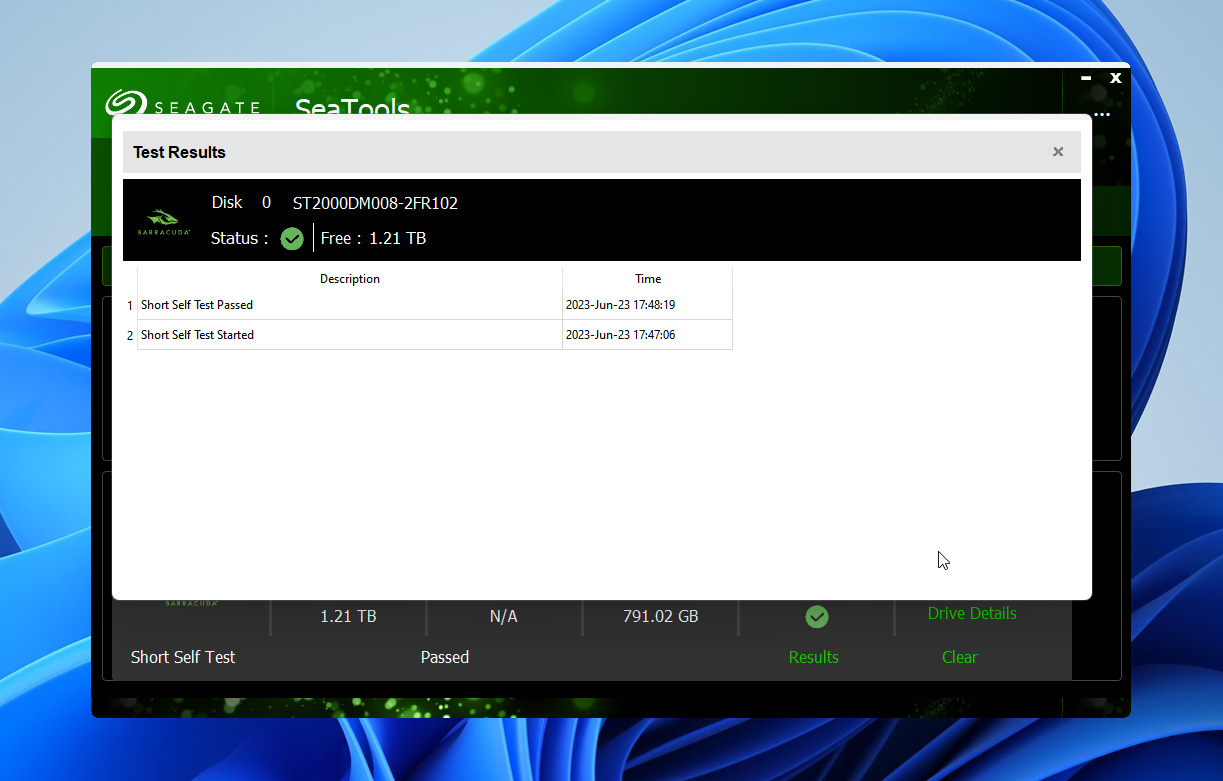Click the 'Test Results' dialog title

pos(179,152)
